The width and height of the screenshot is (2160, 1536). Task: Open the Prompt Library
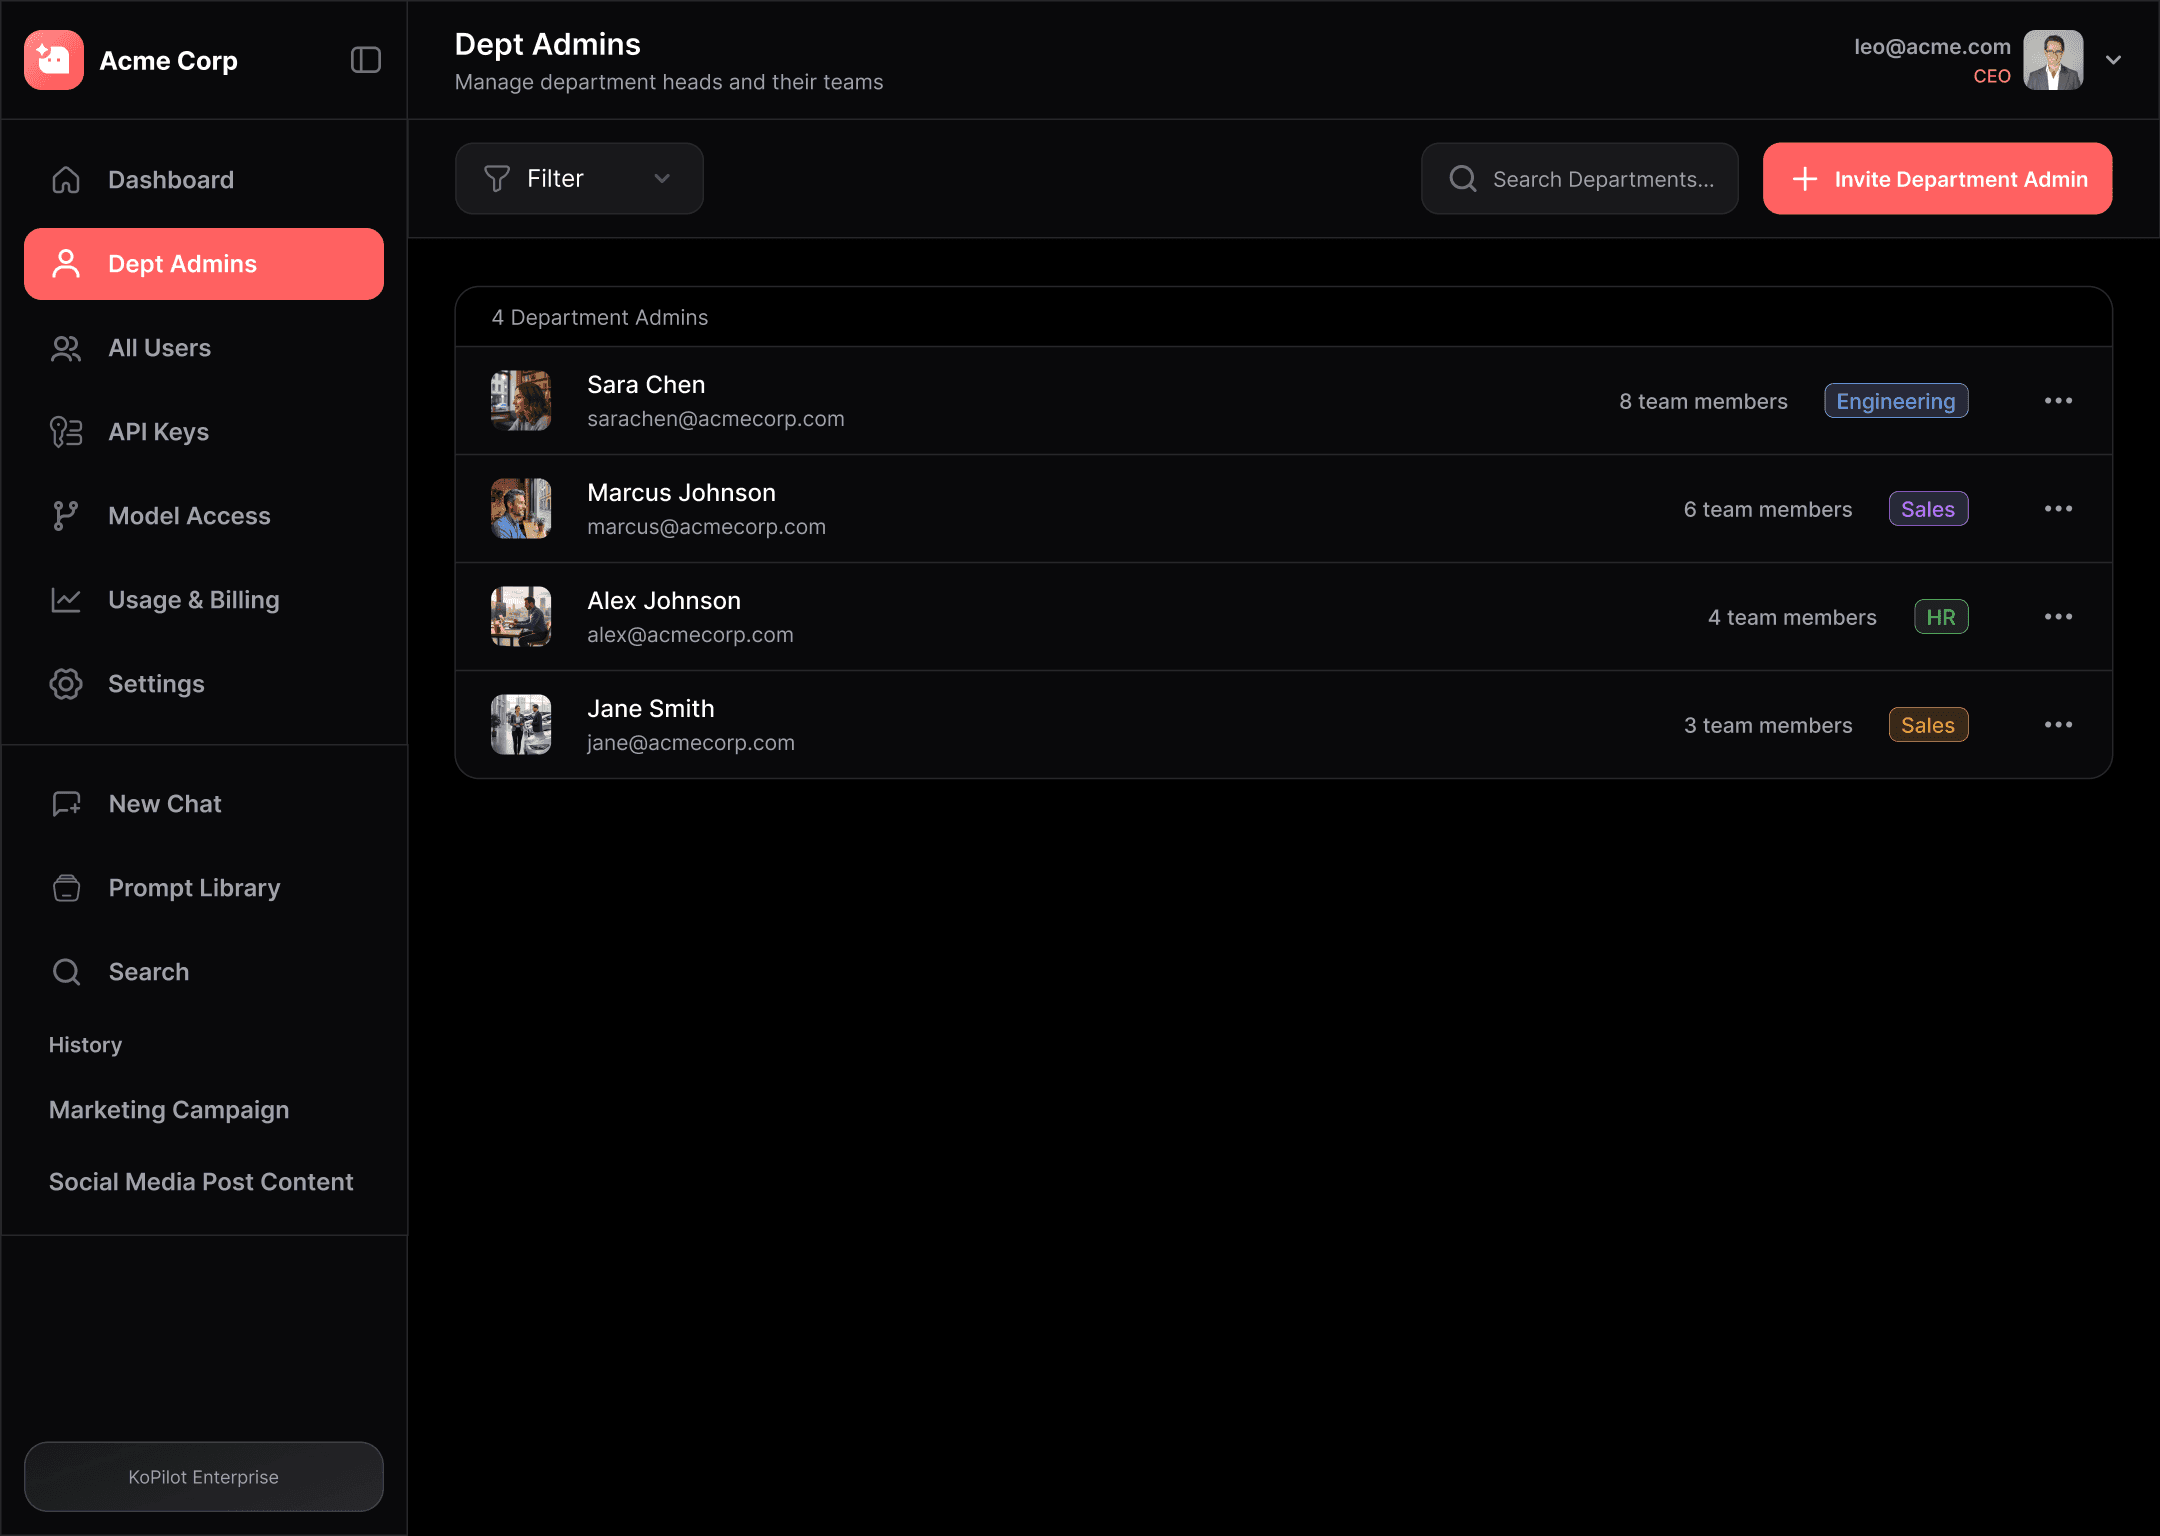coord(194,888)
